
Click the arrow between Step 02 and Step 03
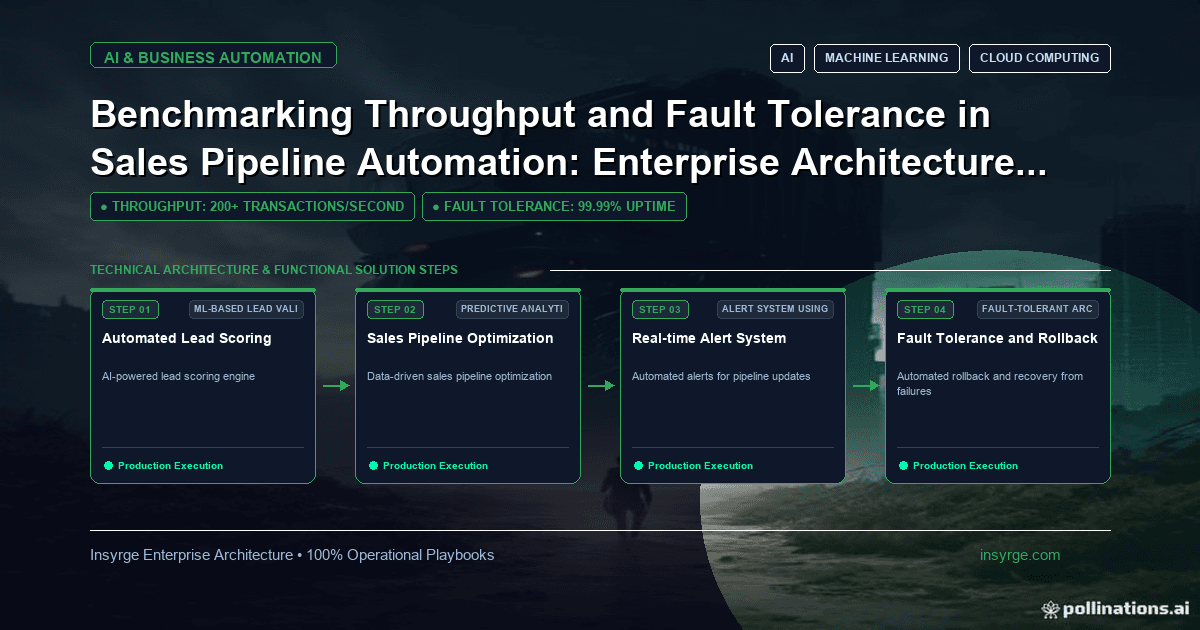point(601,385)
